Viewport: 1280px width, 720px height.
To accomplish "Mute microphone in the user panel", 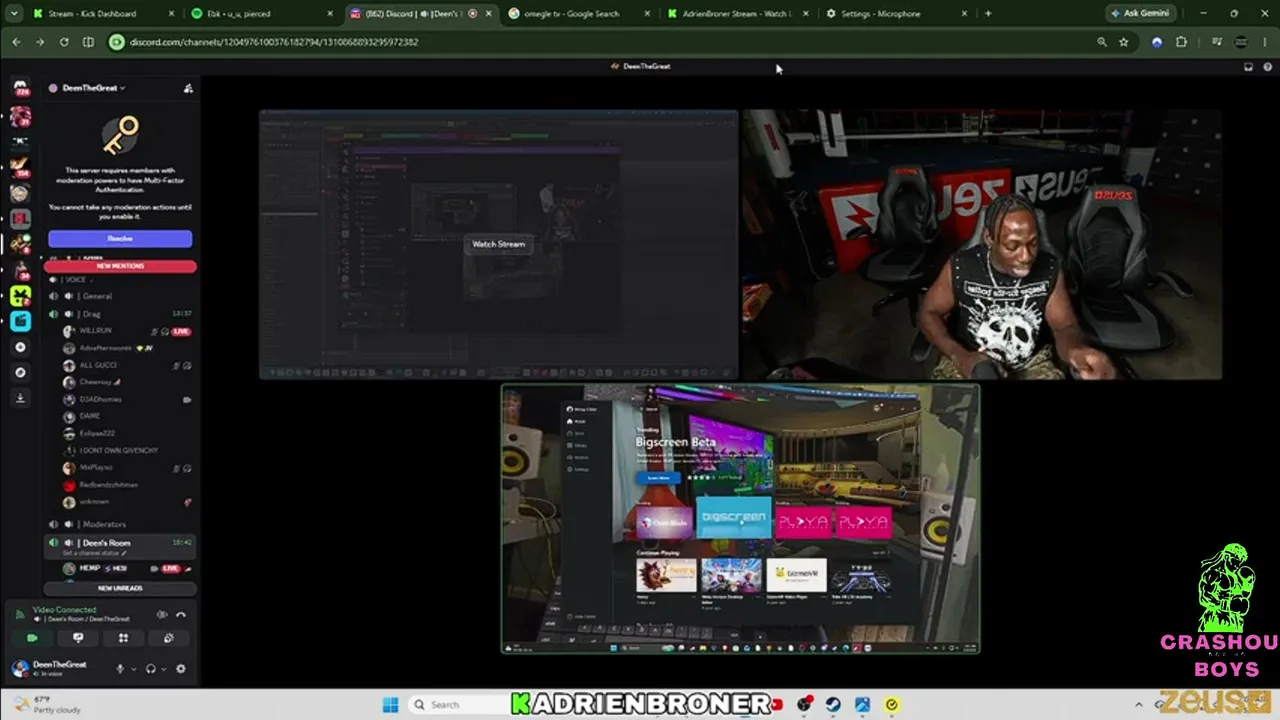I will coord(120,669).
